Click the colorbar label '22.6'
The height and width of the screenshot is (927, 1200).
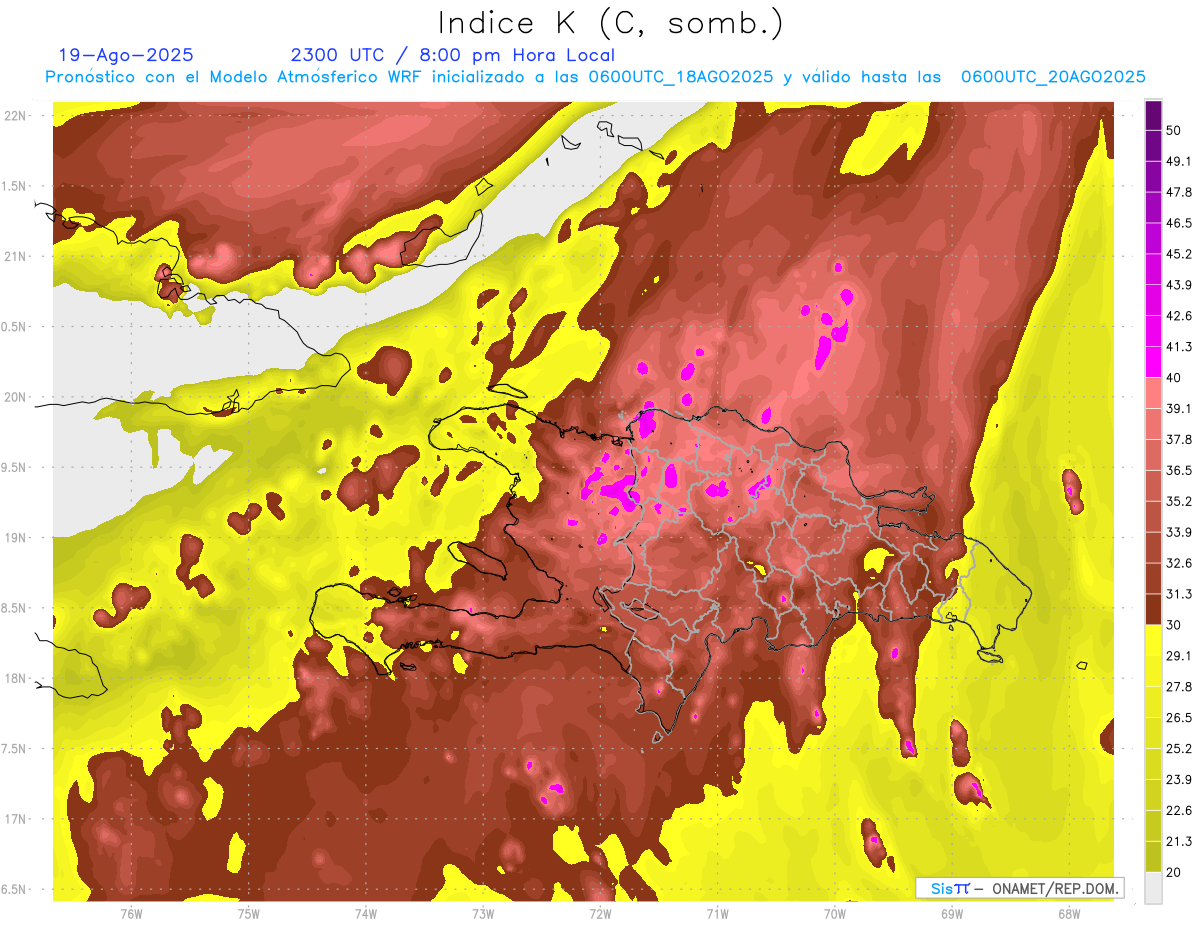[x=1179, y=810]
